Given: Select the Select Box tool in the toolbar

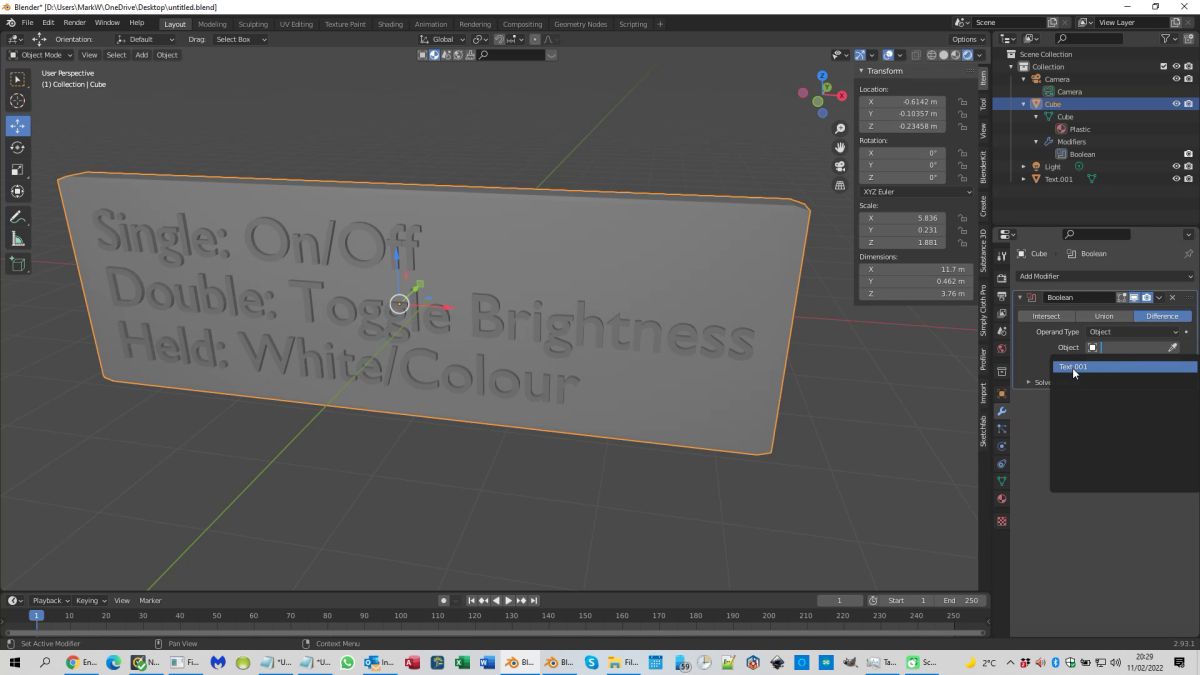Looking at the screenshot, I should tap(18, 79).
